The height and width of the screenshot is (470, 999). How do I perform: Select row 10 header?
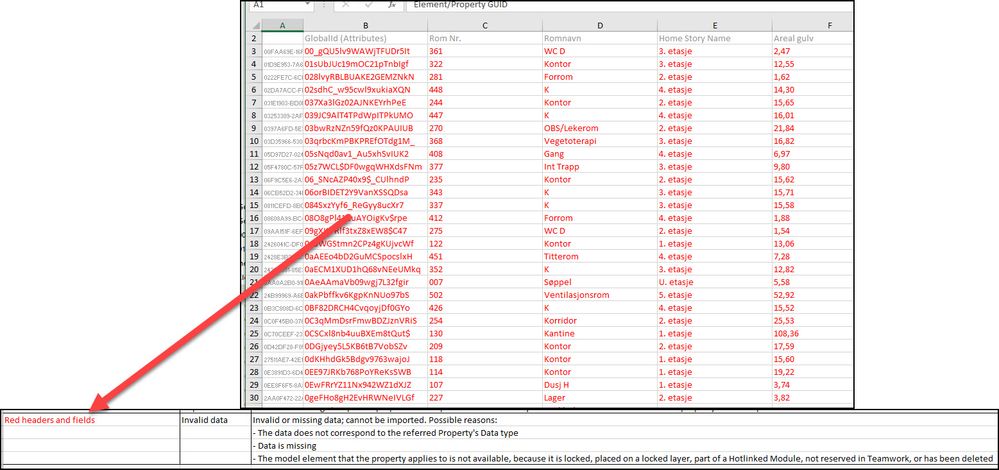pos(255,141)
